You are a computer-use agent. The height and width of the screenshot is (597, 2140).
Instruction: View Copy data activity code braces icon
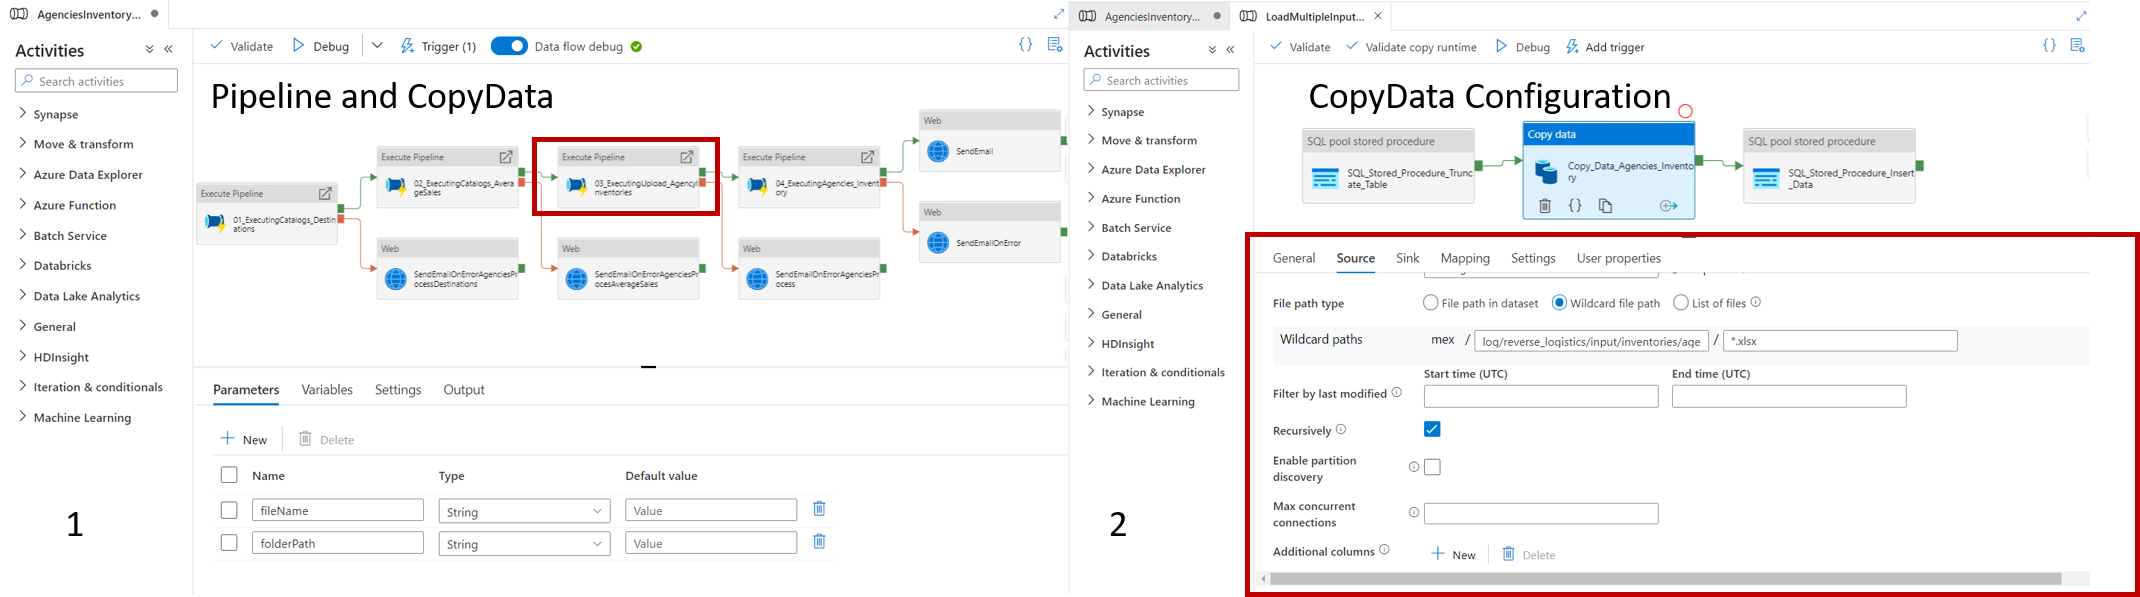pyautogui.click(x=1575, y=206)
